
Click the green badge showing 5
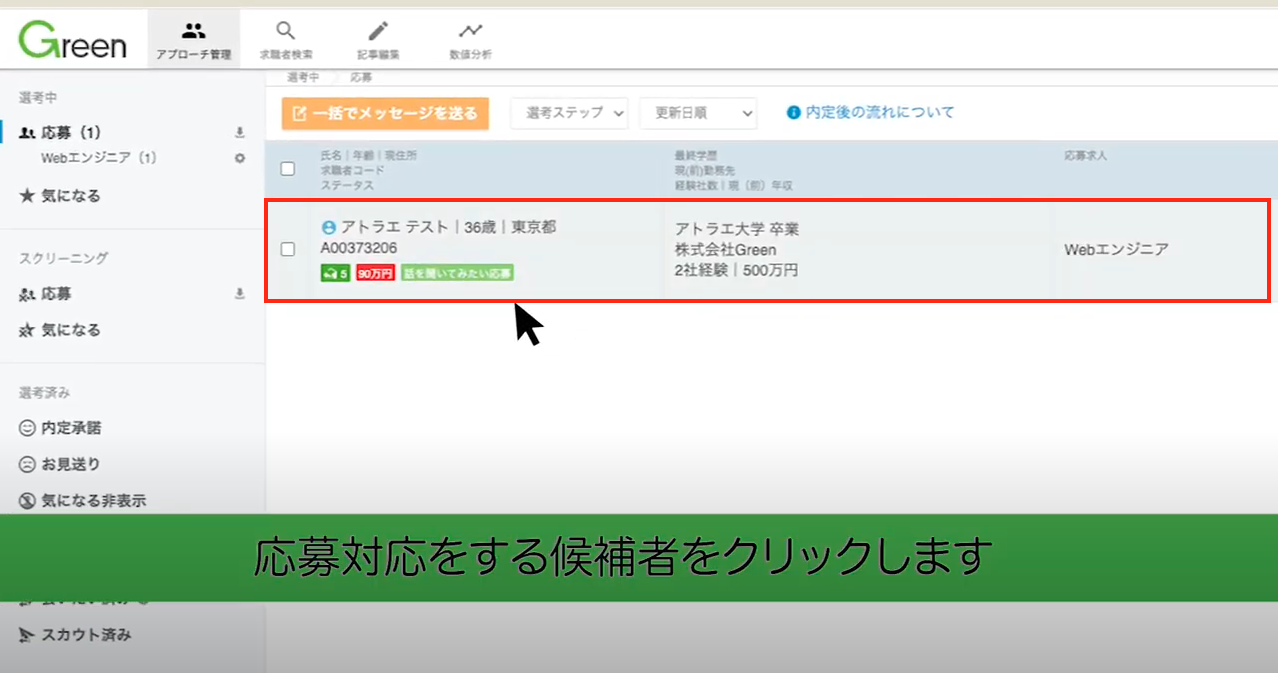335,273
